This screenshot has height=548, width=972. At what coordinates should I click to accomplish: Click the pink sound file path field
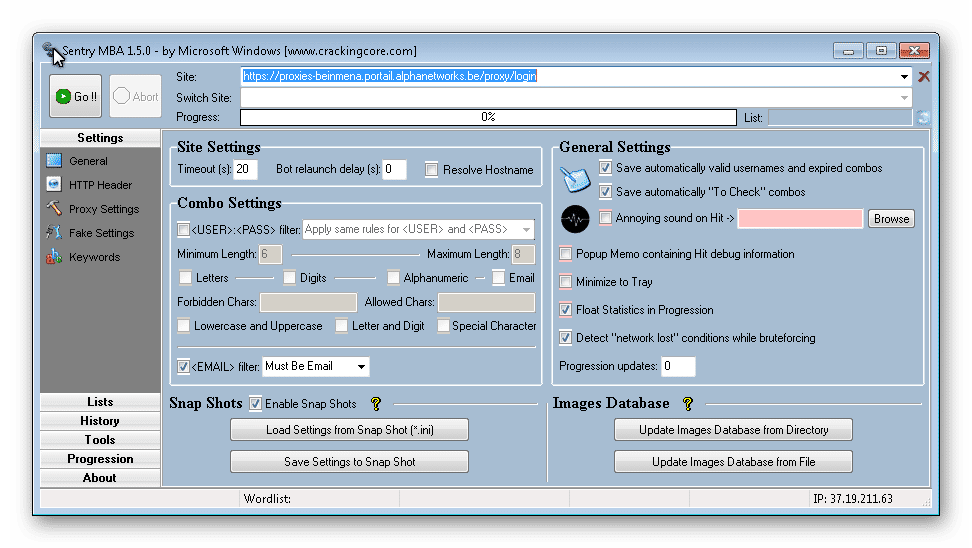[x=800, y=219]
